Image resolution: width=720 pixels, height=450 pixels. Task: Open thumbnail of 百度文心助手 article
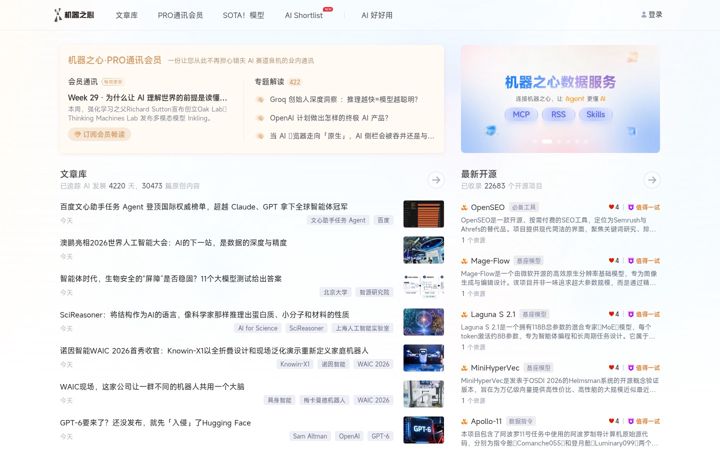423,214
